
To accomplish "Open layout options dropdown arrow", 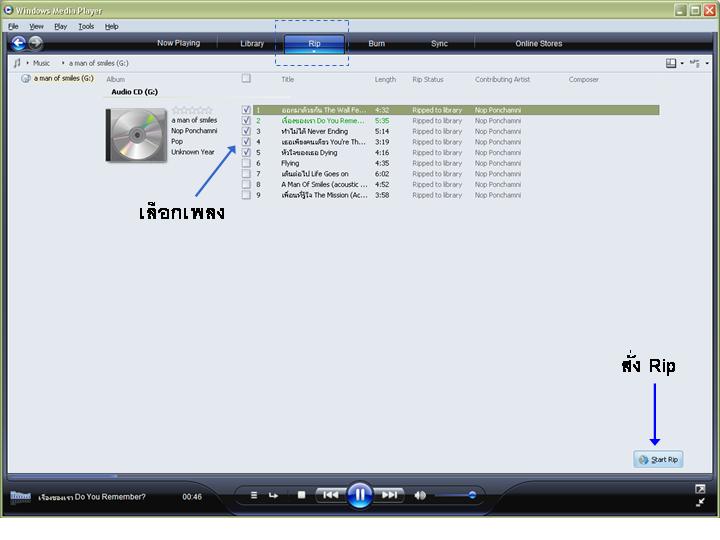I will [x=682, y=63].
